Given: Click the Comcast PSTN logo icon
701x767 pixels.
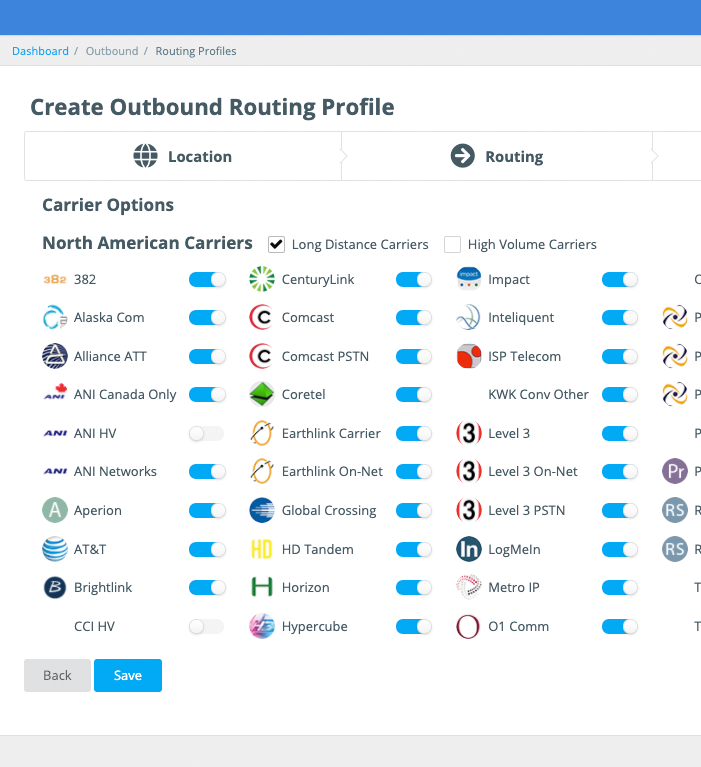Looking at the screenshot, I should [x=262, y=356].
